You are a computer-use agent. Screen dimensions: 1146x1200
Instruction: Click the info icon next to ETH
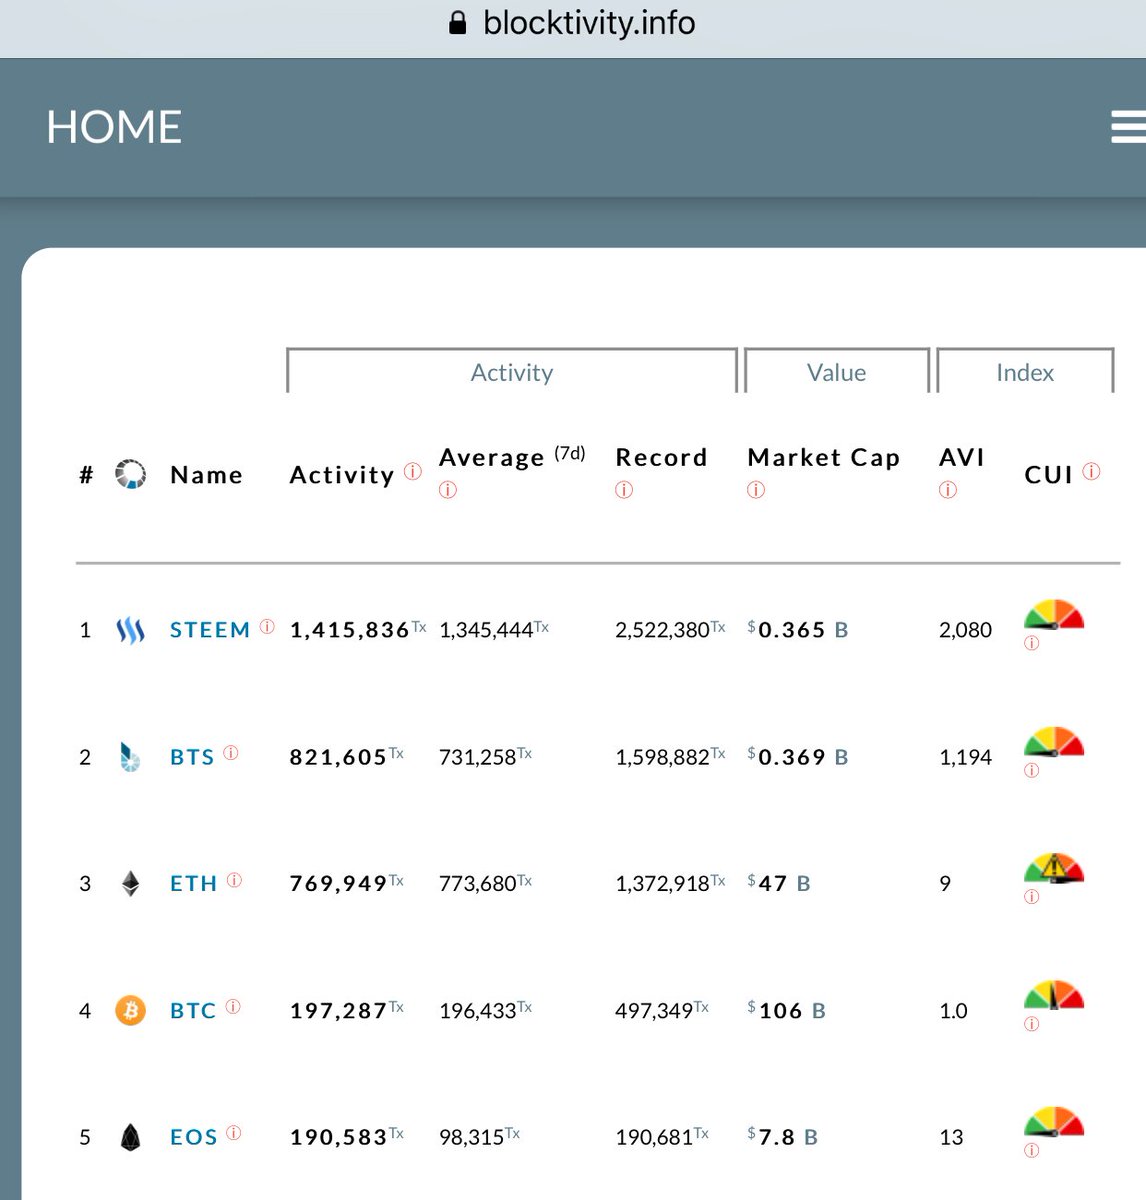[x=234, y=880]
